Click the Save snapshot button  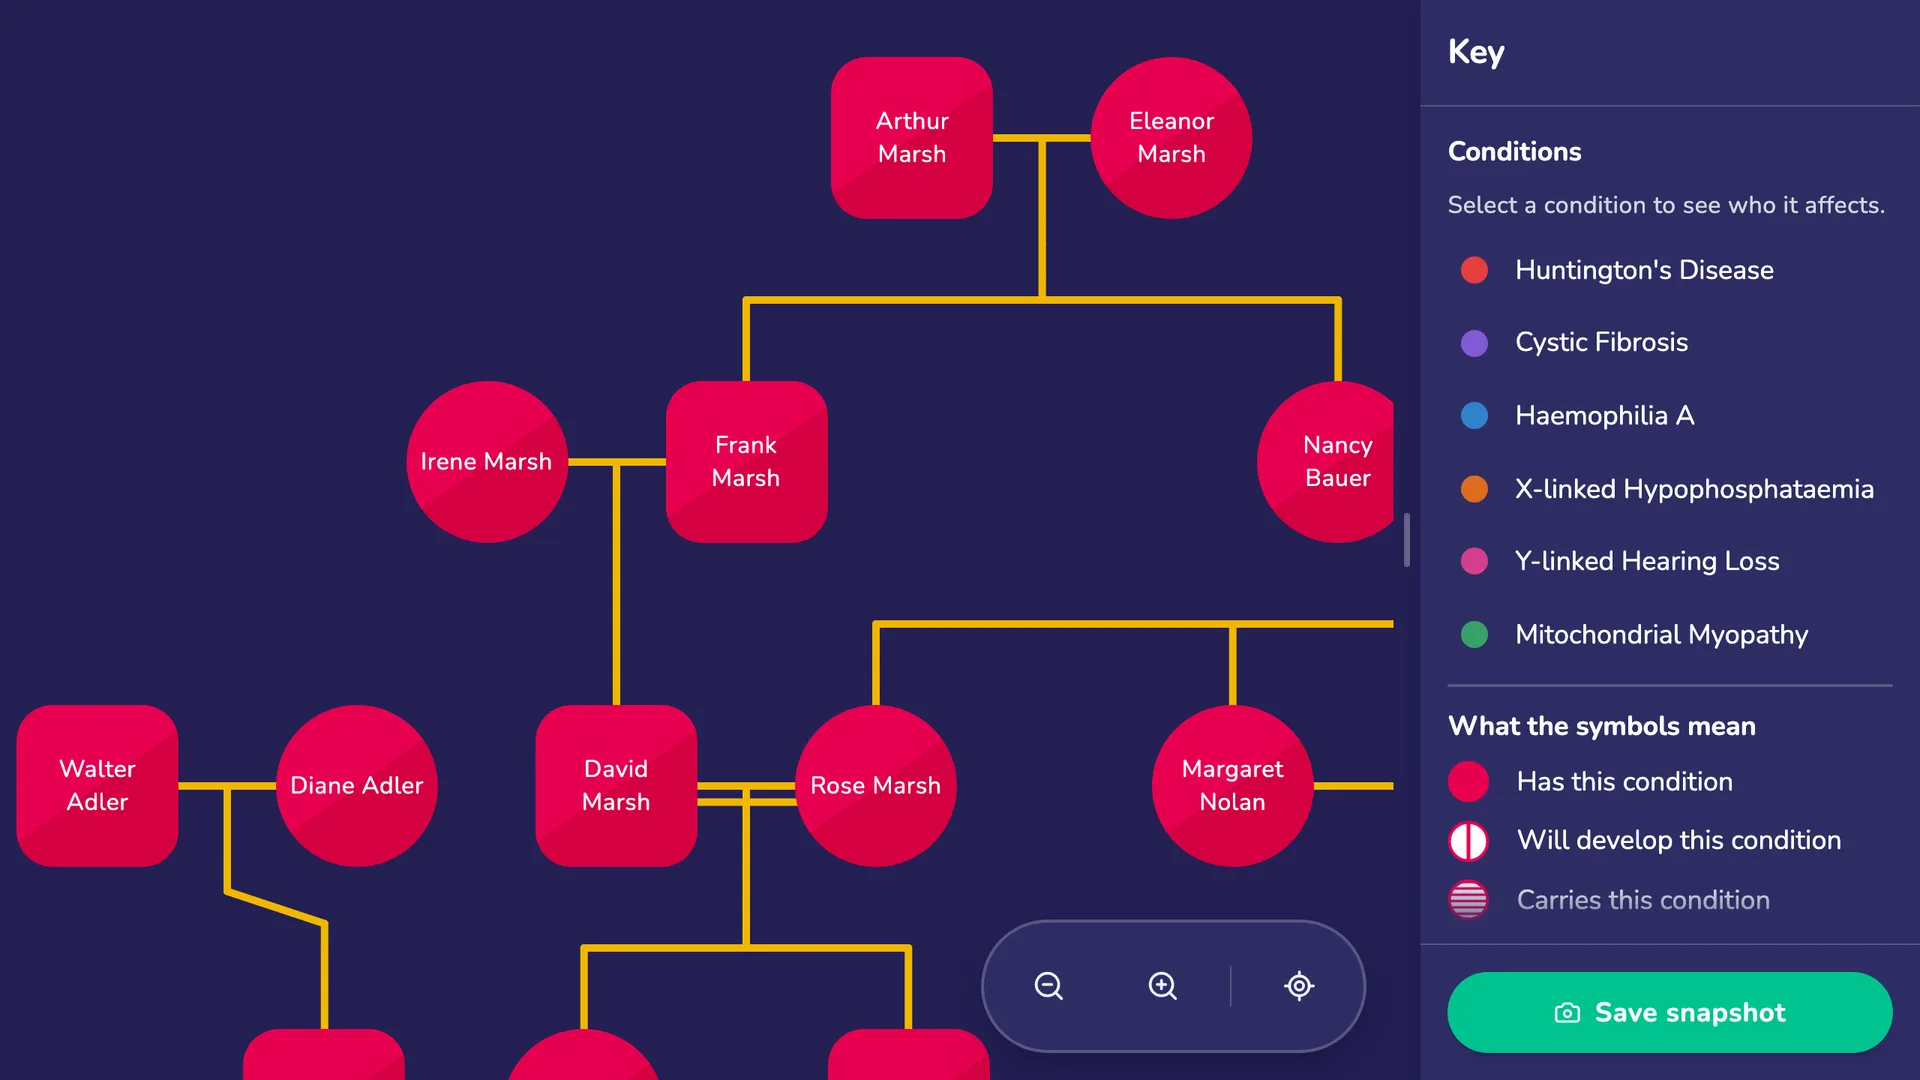coord(1669,1012)
